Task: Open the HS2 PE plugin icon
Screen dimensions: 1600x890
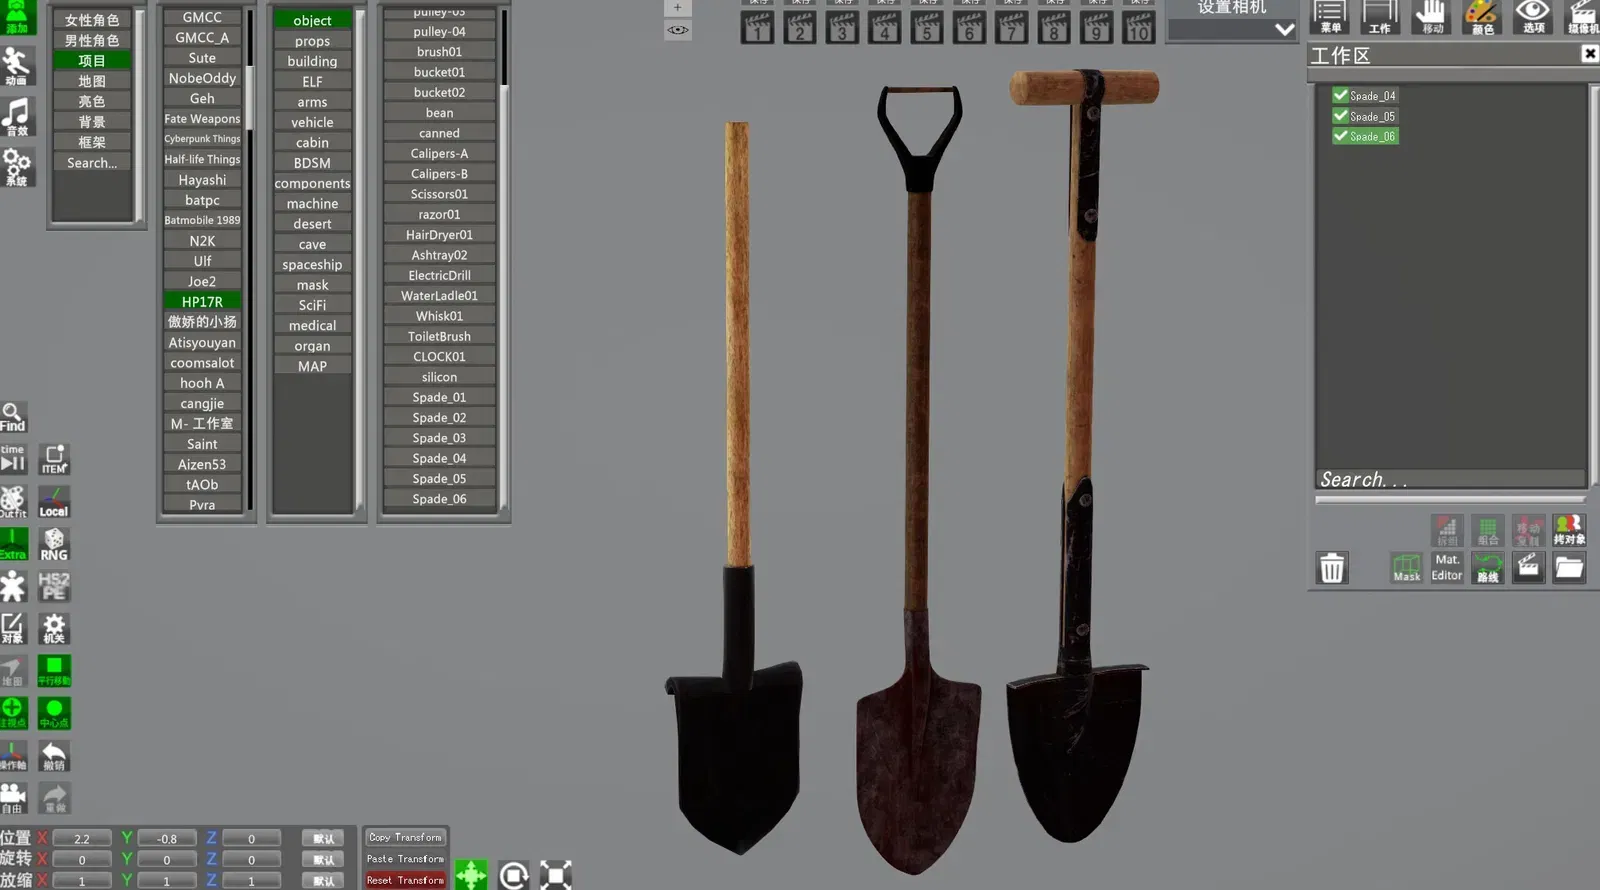Action: (54, 586)
